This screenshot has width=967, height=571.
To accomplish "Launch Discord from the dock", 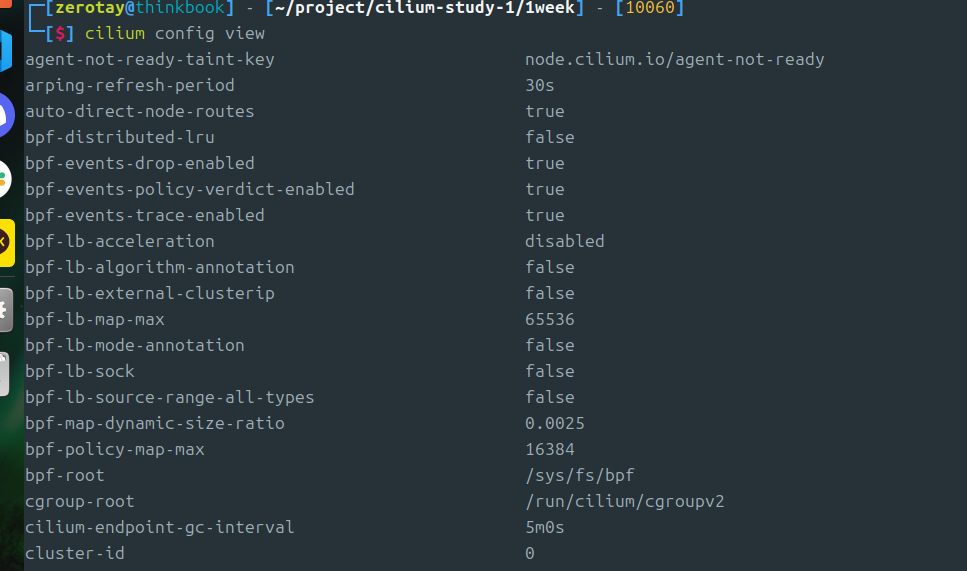I will (6, 115).
